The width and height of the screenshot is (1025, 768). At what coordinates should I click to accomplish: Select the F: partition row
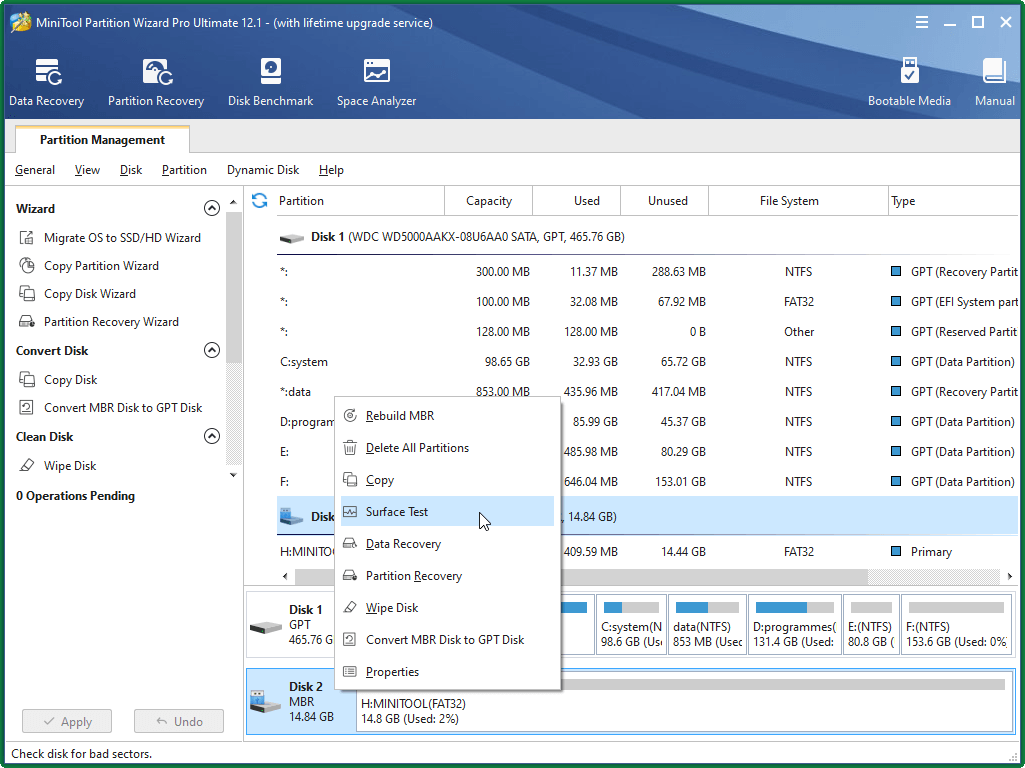(x=647, y=482)
